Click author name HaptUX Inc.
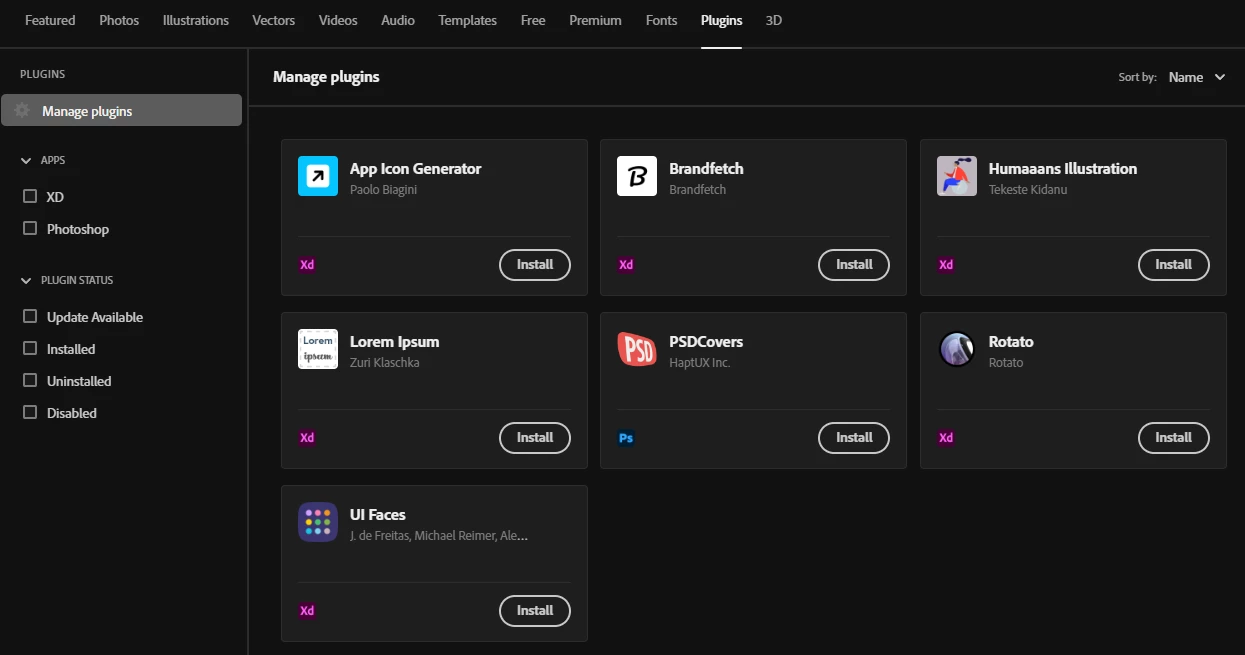This screenshot has width=1245, height=655. (700, 363)
